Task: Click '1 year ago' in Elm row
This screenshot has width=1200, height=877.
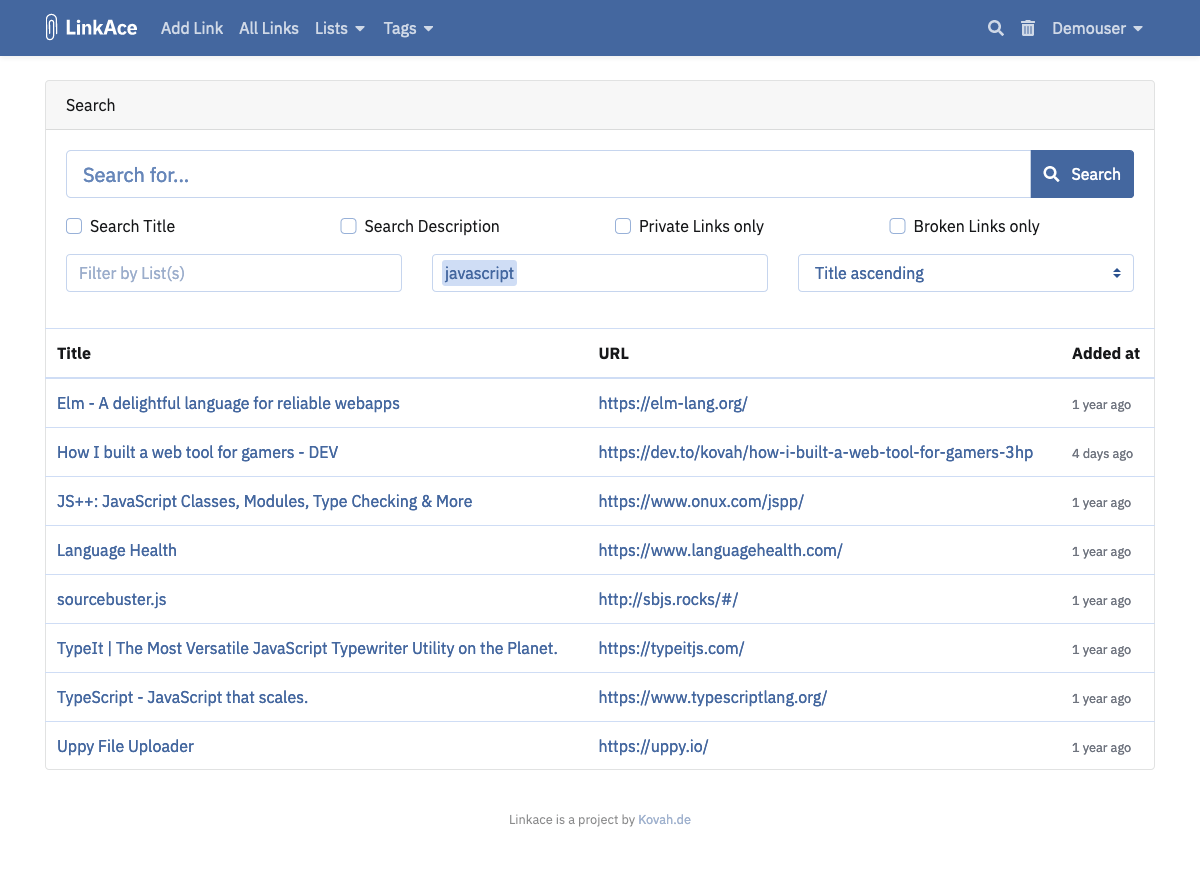Action: click(1102, 404)
